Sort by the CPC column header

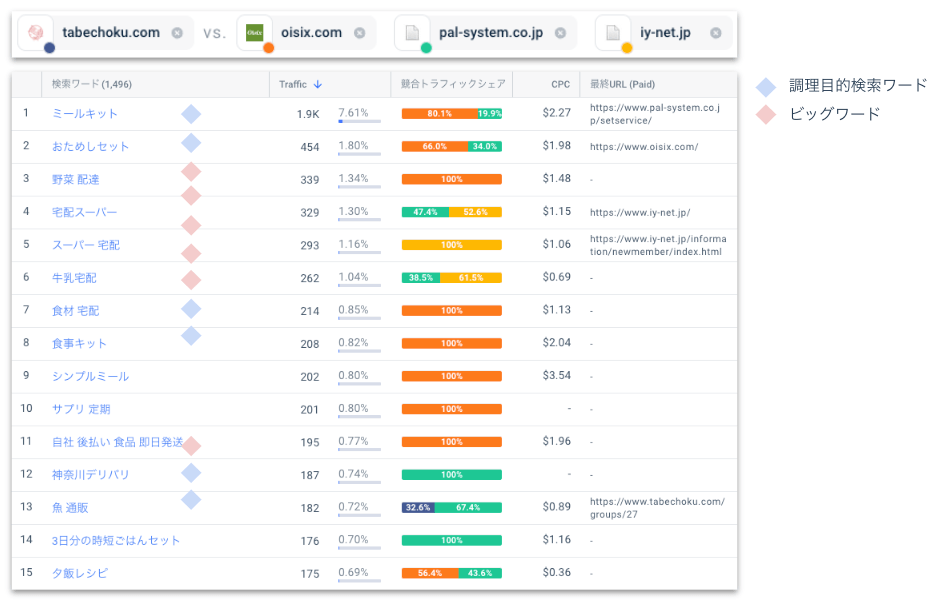560,85
